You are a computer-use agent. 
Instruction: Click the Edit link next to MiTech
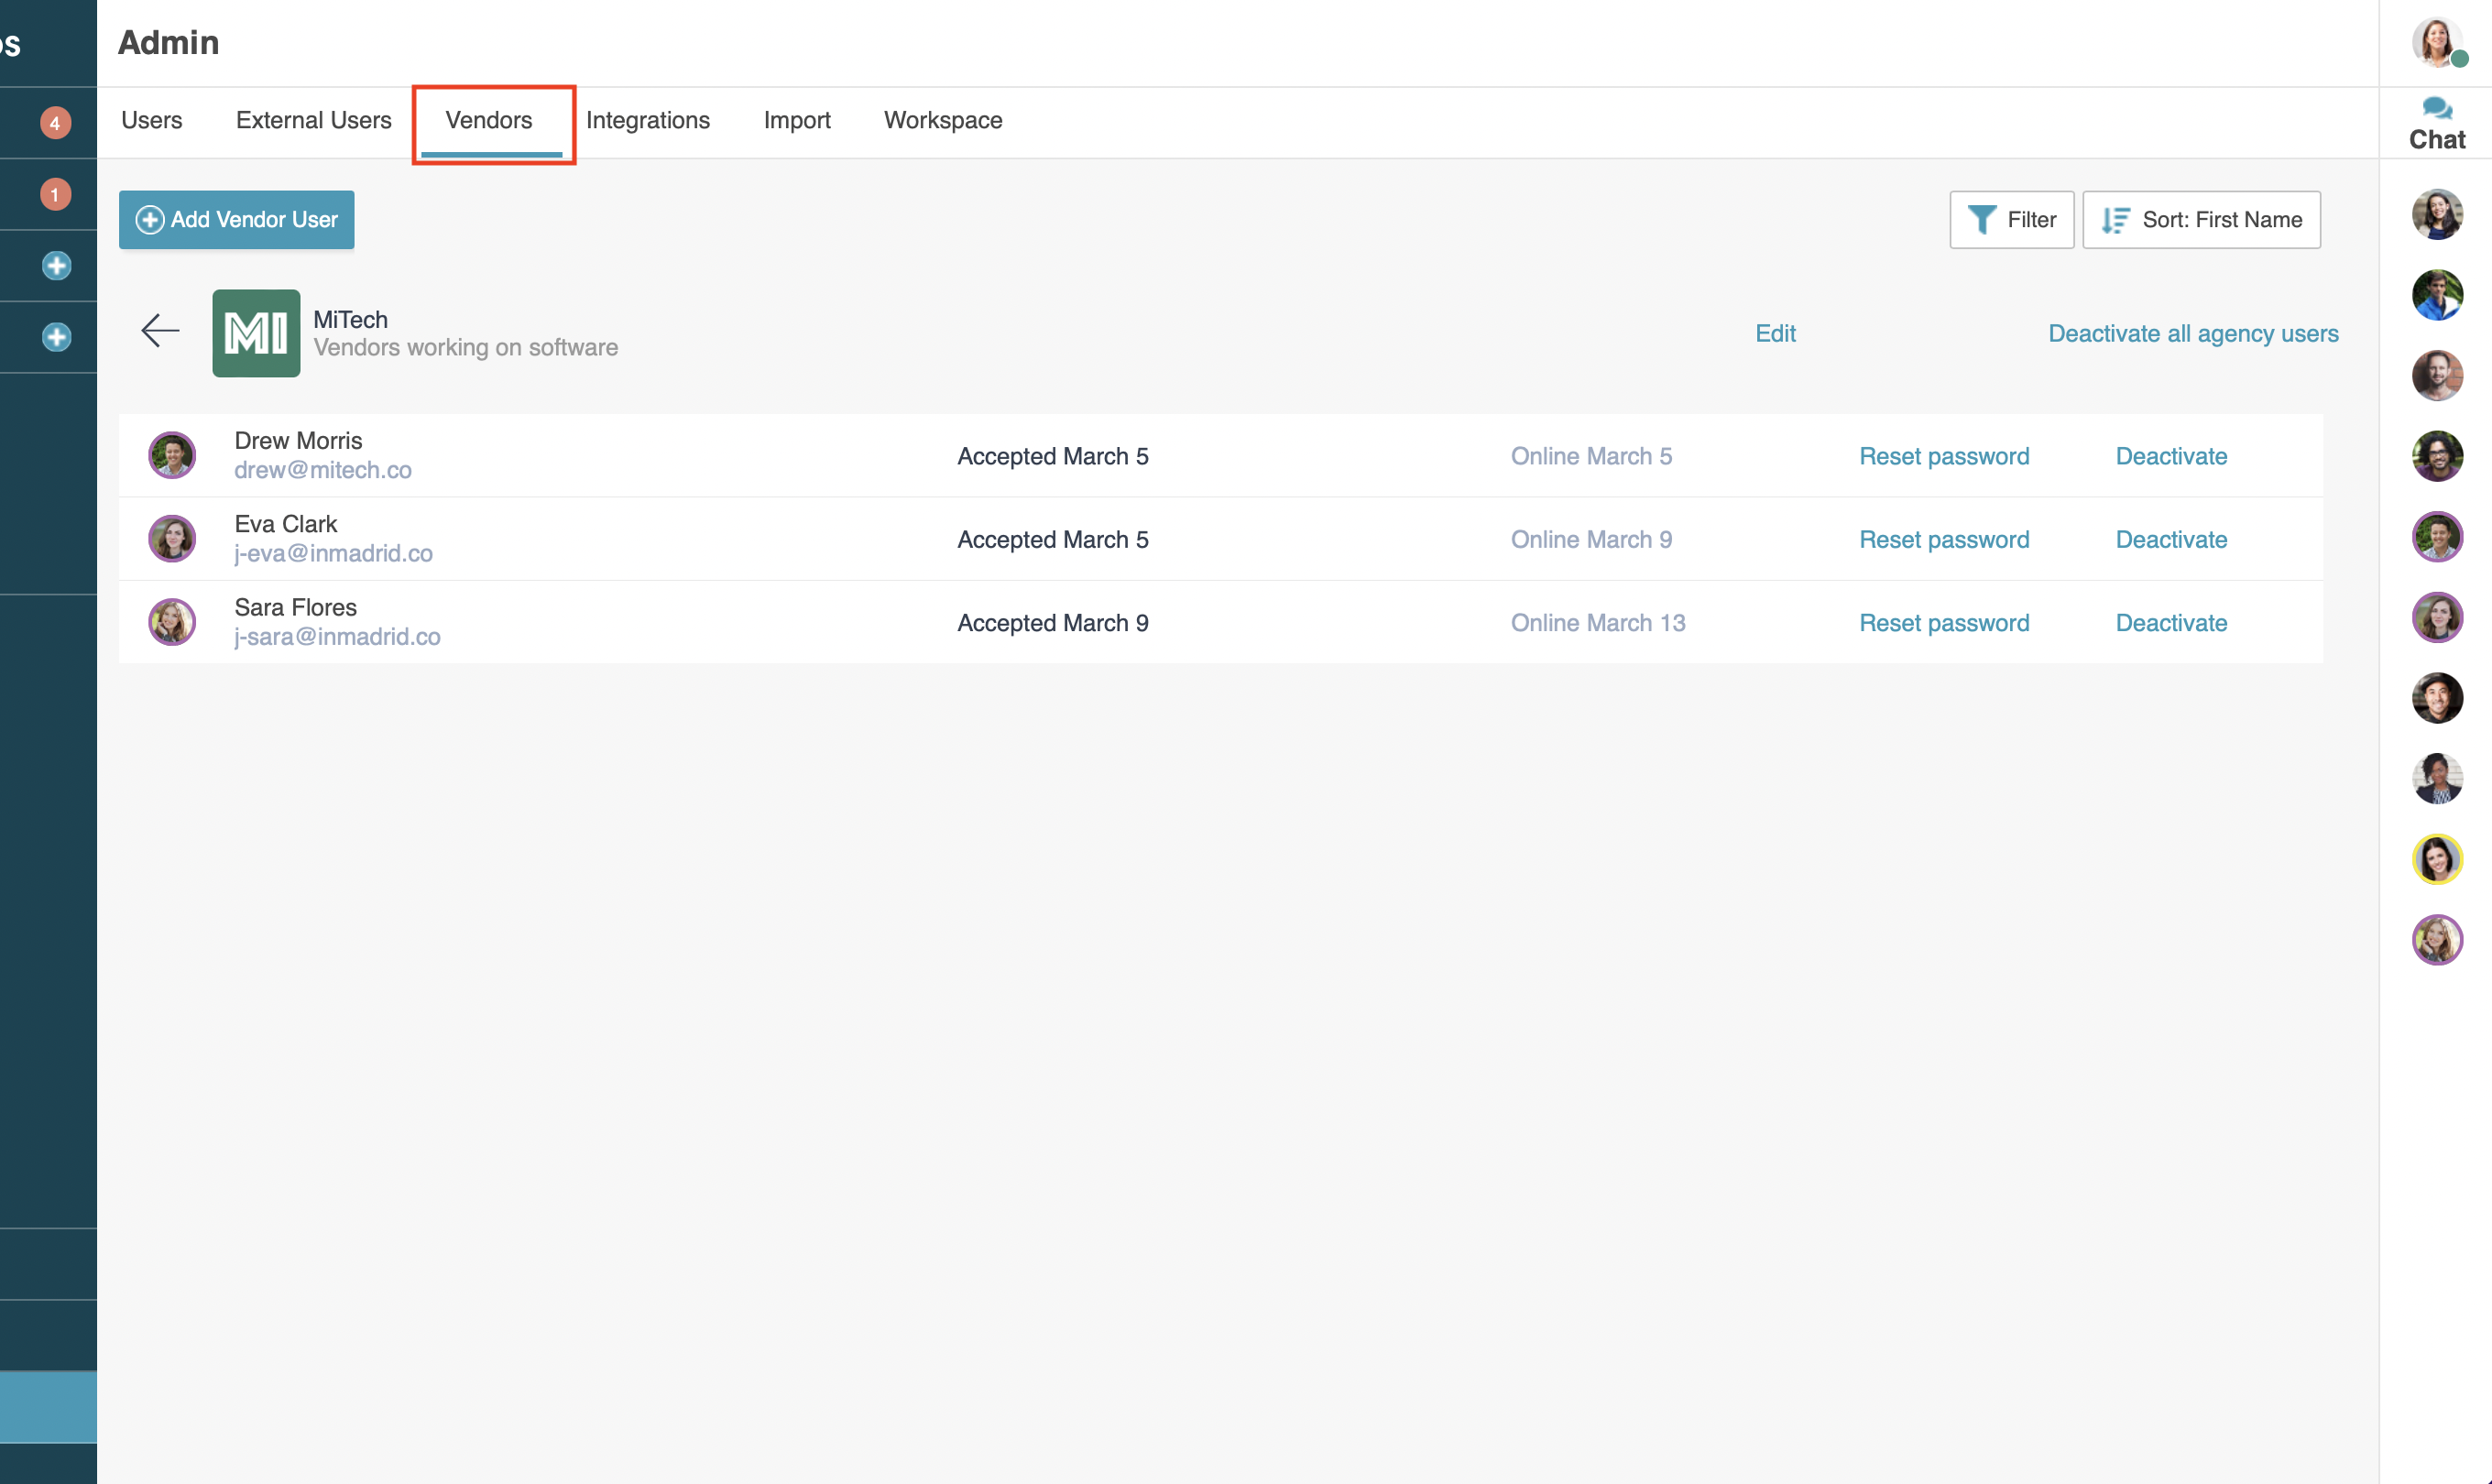coord(1775,333)
